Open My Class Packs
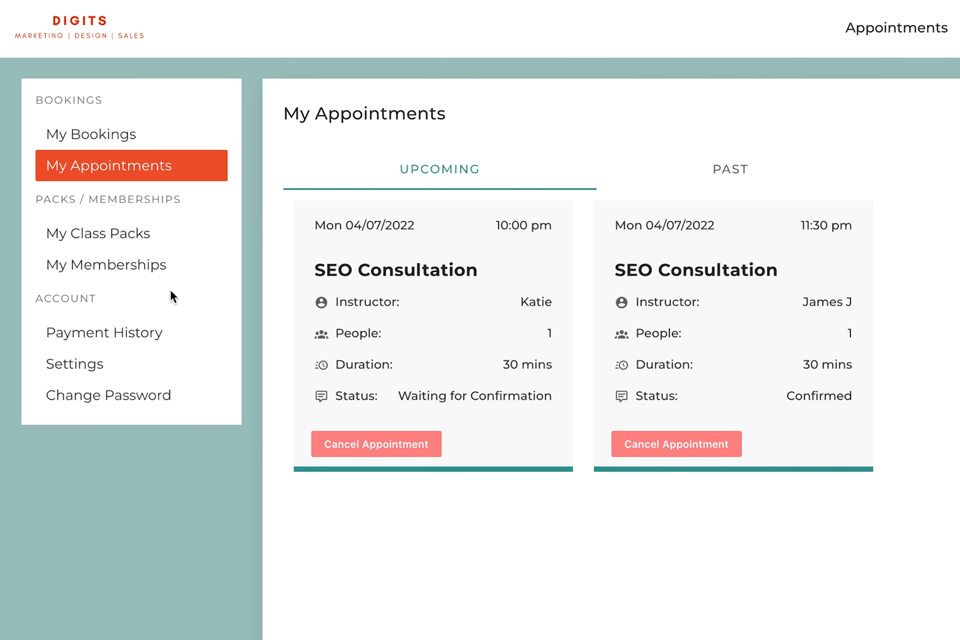Screen dimensions: 960x640 pyautogui.click(x=98, y=233)
